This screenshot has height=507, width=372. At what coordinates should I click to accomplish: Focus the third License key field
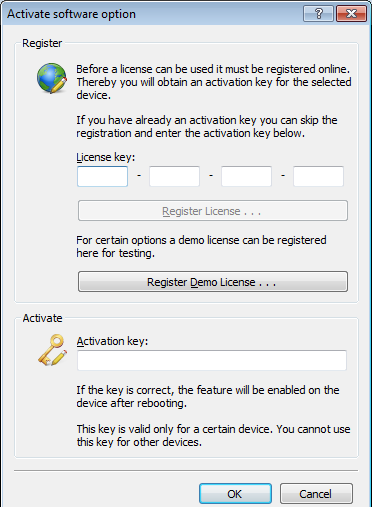point(246,176)
